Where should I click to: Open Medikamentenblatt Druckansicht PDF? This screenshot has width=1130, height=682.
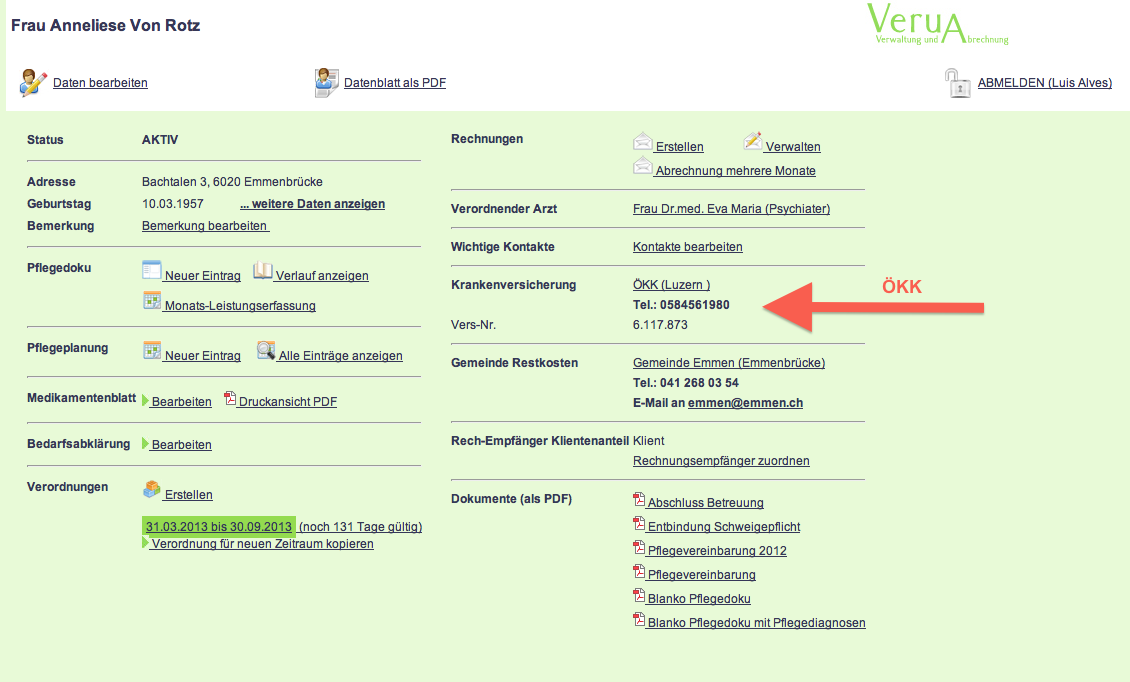(287, 402)
